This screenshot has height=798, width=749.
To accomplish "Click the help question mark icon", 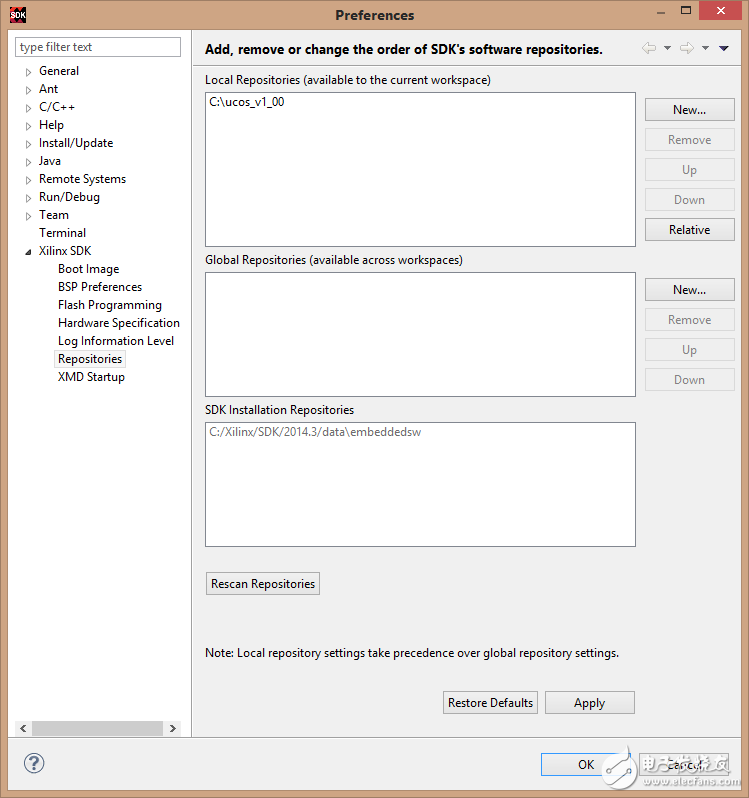I will pos(34,764).
